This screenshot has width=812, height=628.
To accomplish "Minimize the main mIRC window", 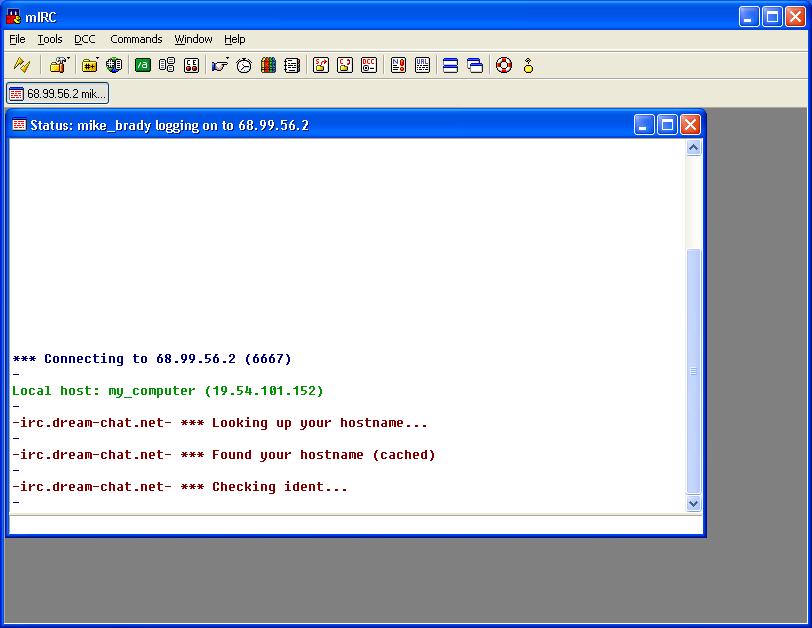I will coord(748,17).
